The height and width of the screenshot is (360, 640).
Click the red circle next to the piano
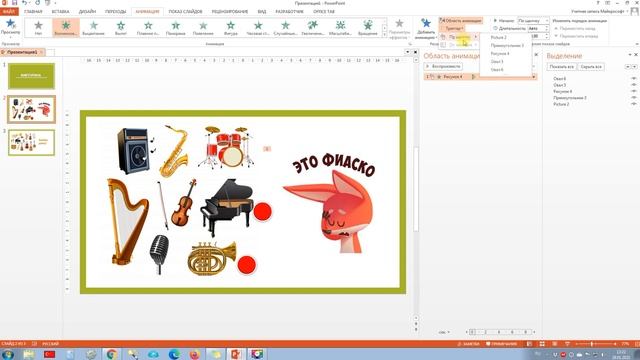262,211
